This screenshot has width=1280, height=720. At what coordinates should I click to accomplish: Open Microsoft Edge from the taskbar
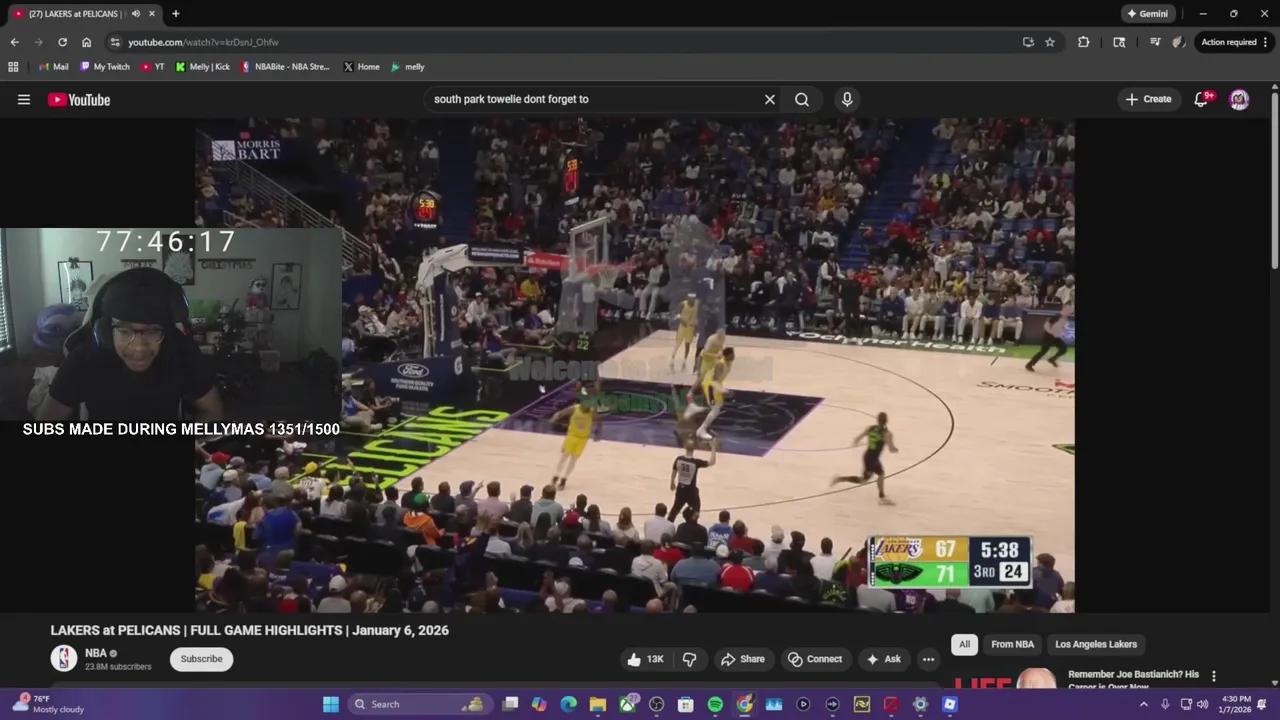pos(569,704)
